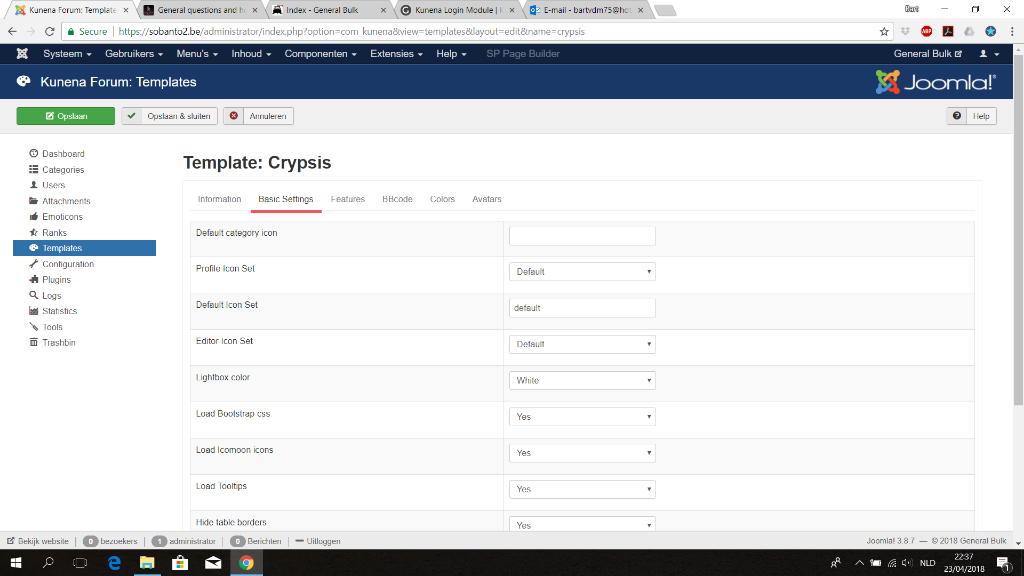1024x576 pixels.
Task: Click the Annuleren button
Action: click(259, 116)
